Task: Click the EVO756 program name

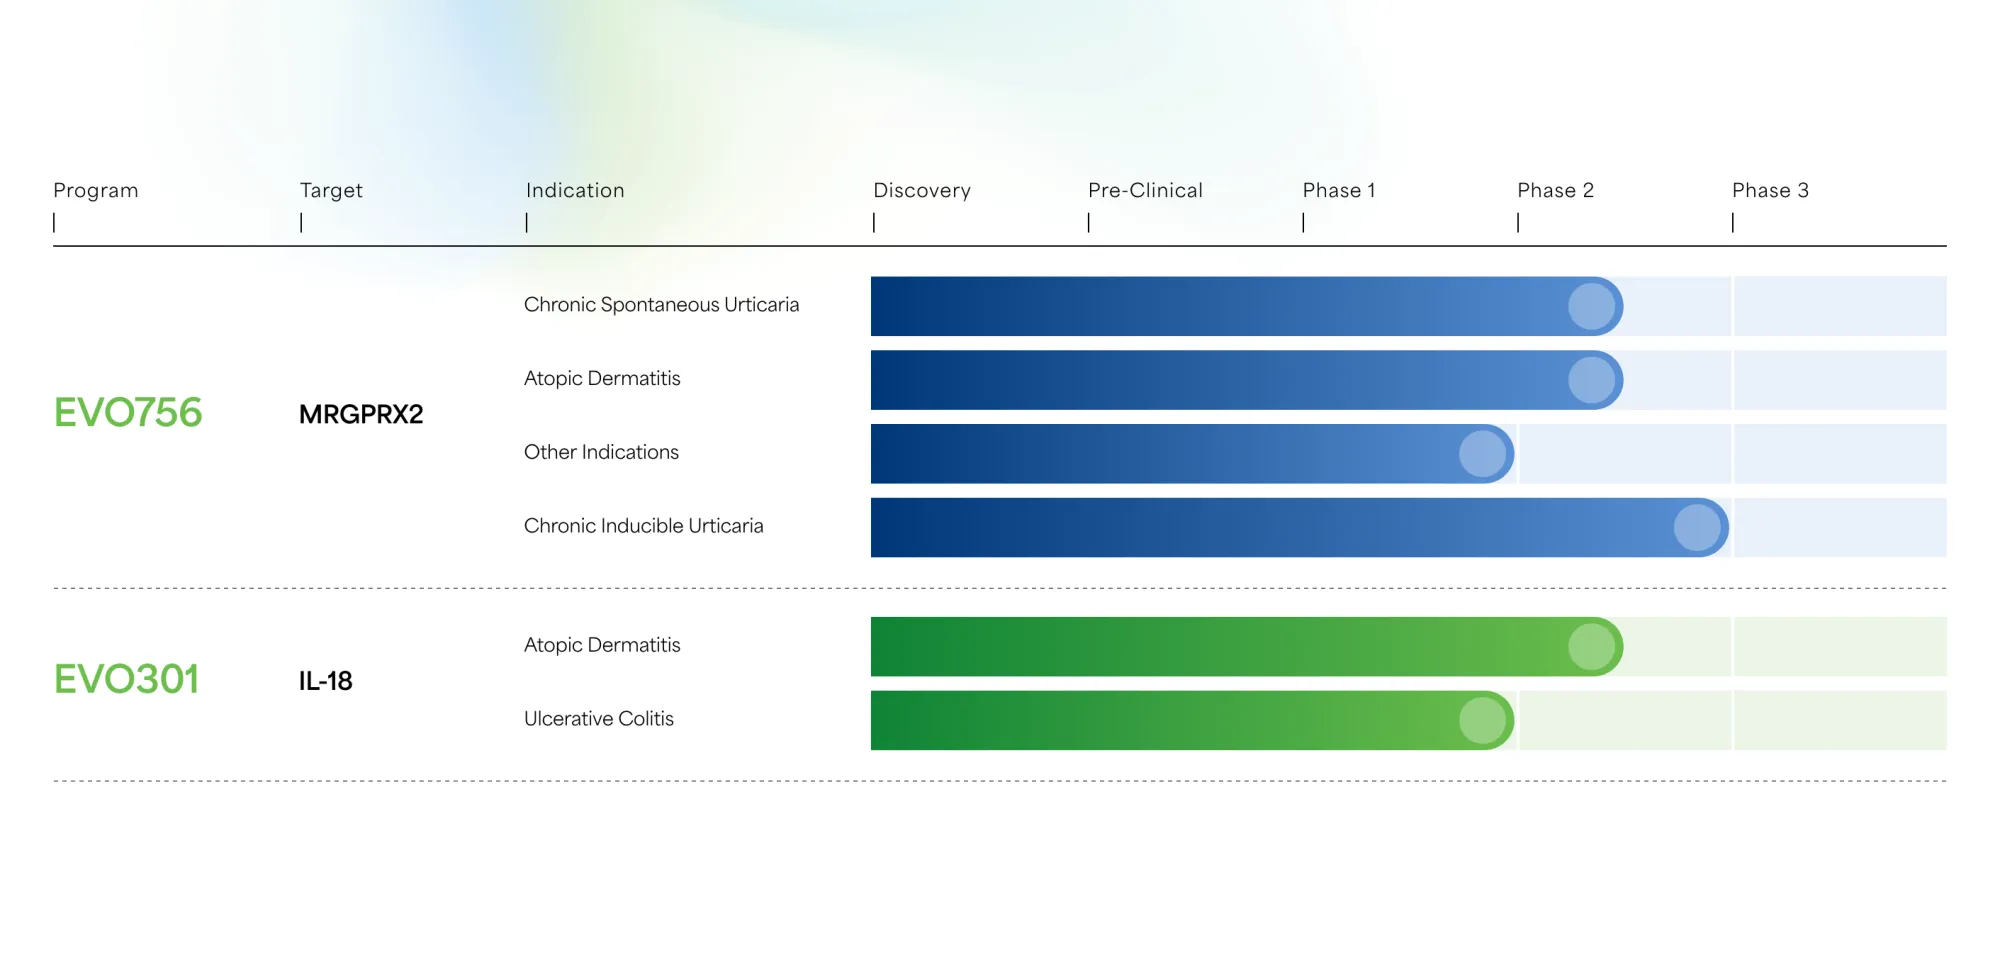Action: pyautogui.click(x=128, y=413)
